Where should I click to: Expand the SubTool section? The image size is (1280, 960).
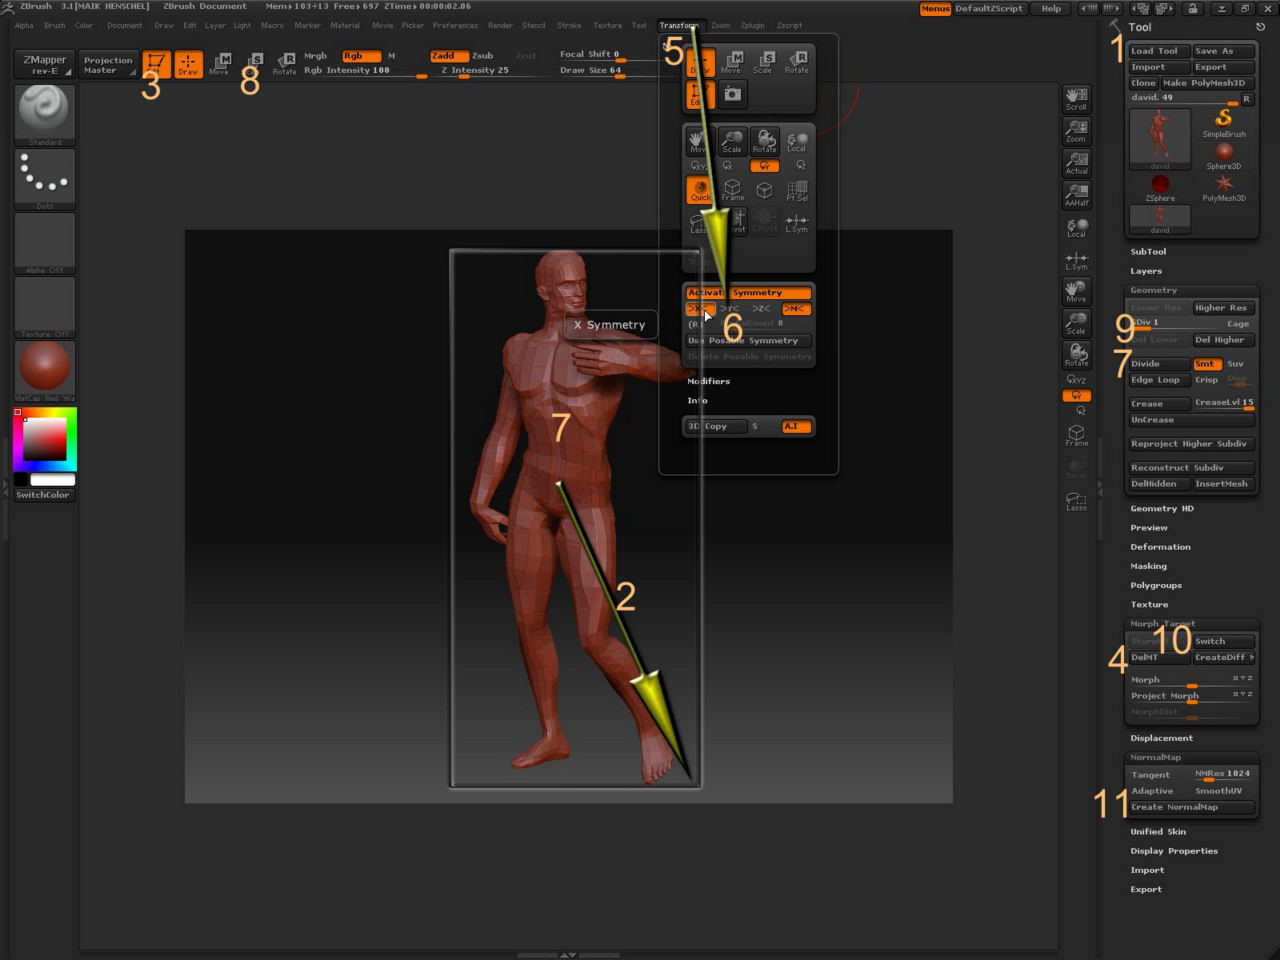[1148, 252]
